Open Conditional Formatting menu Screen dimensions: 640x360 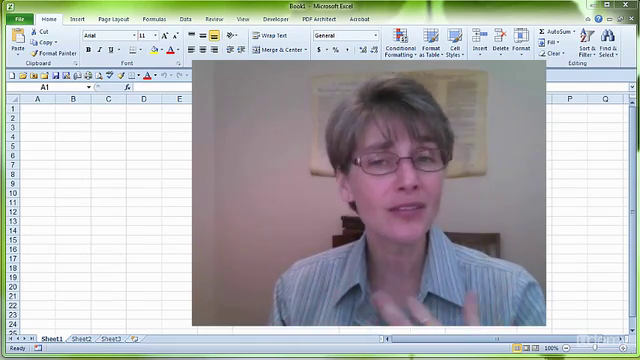(x=400, y=43)
